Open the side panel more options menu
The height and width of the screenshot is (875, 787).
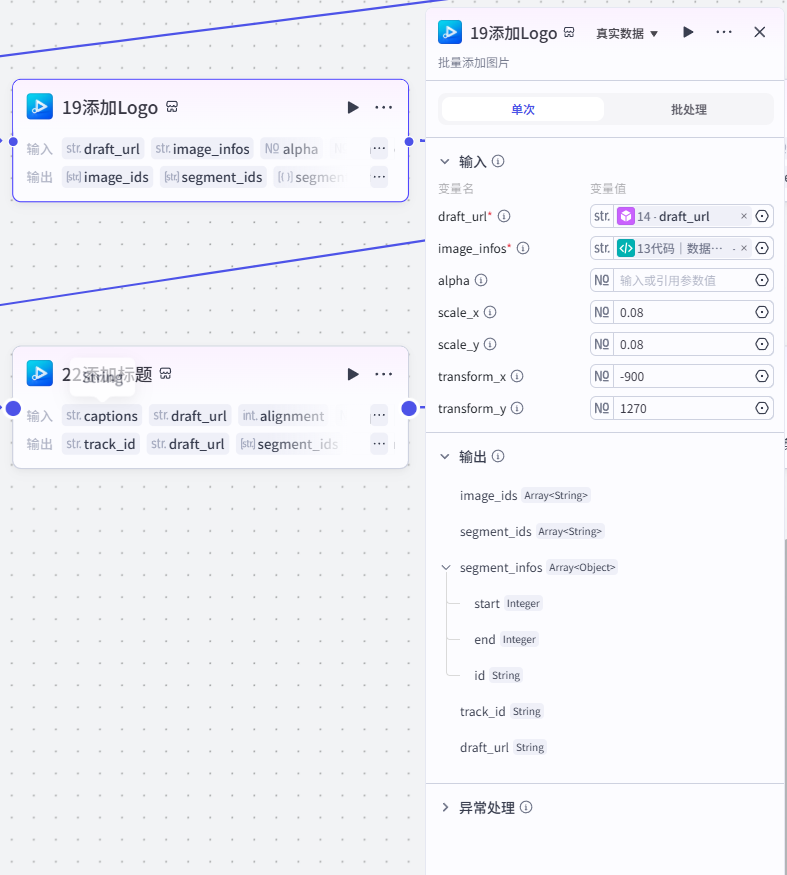(x=724, y=32)
